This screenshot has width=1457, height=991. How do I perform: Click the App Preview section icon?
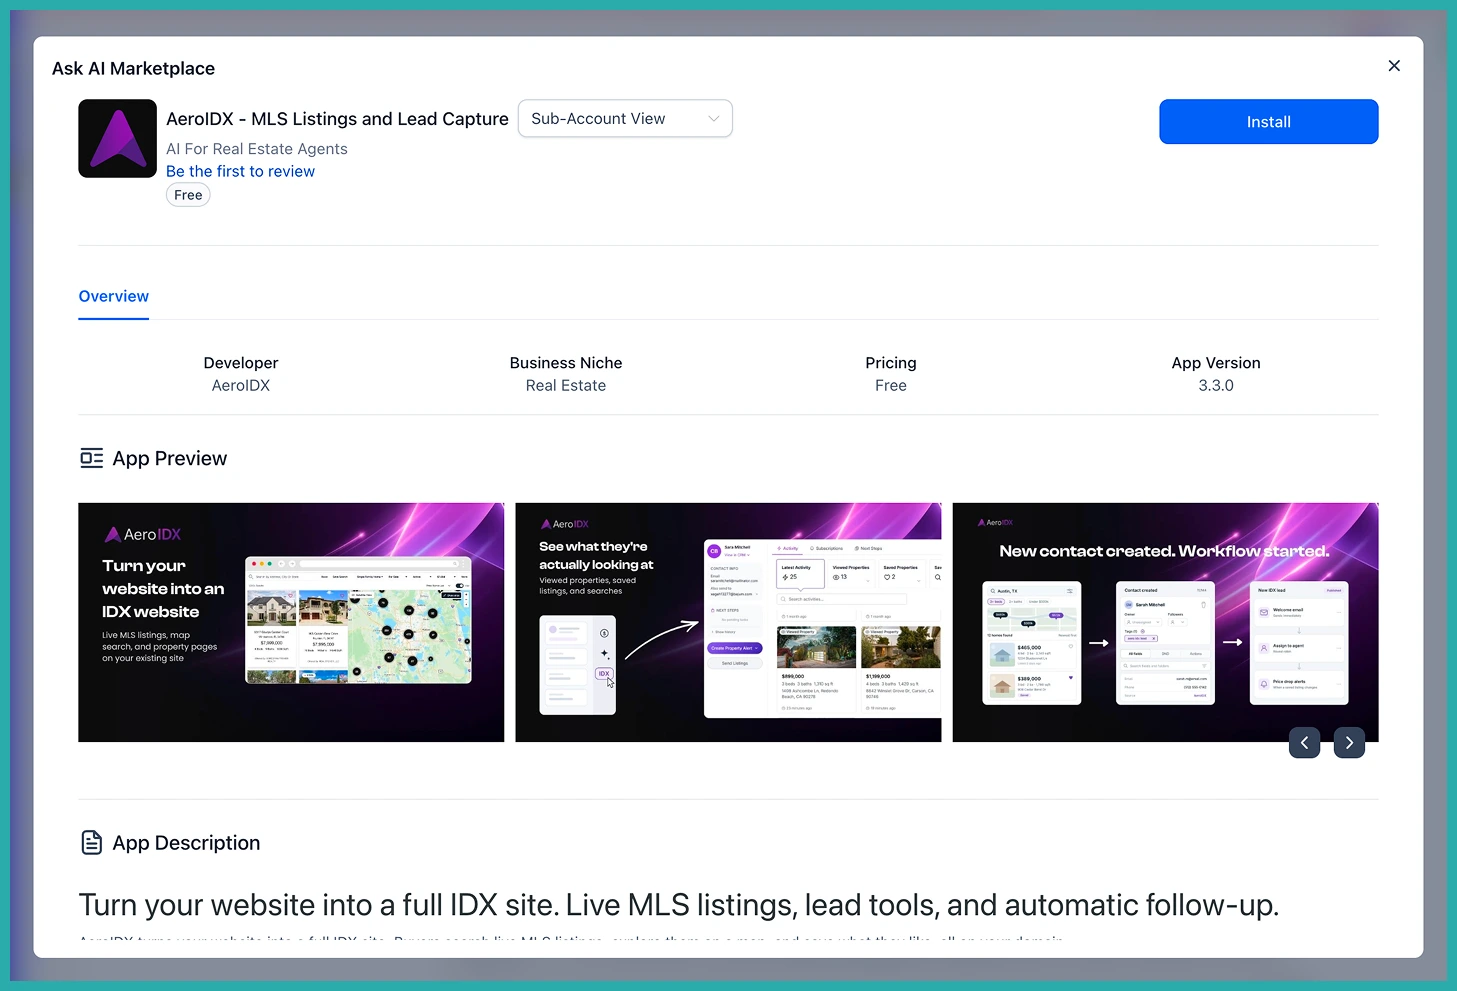92,458
